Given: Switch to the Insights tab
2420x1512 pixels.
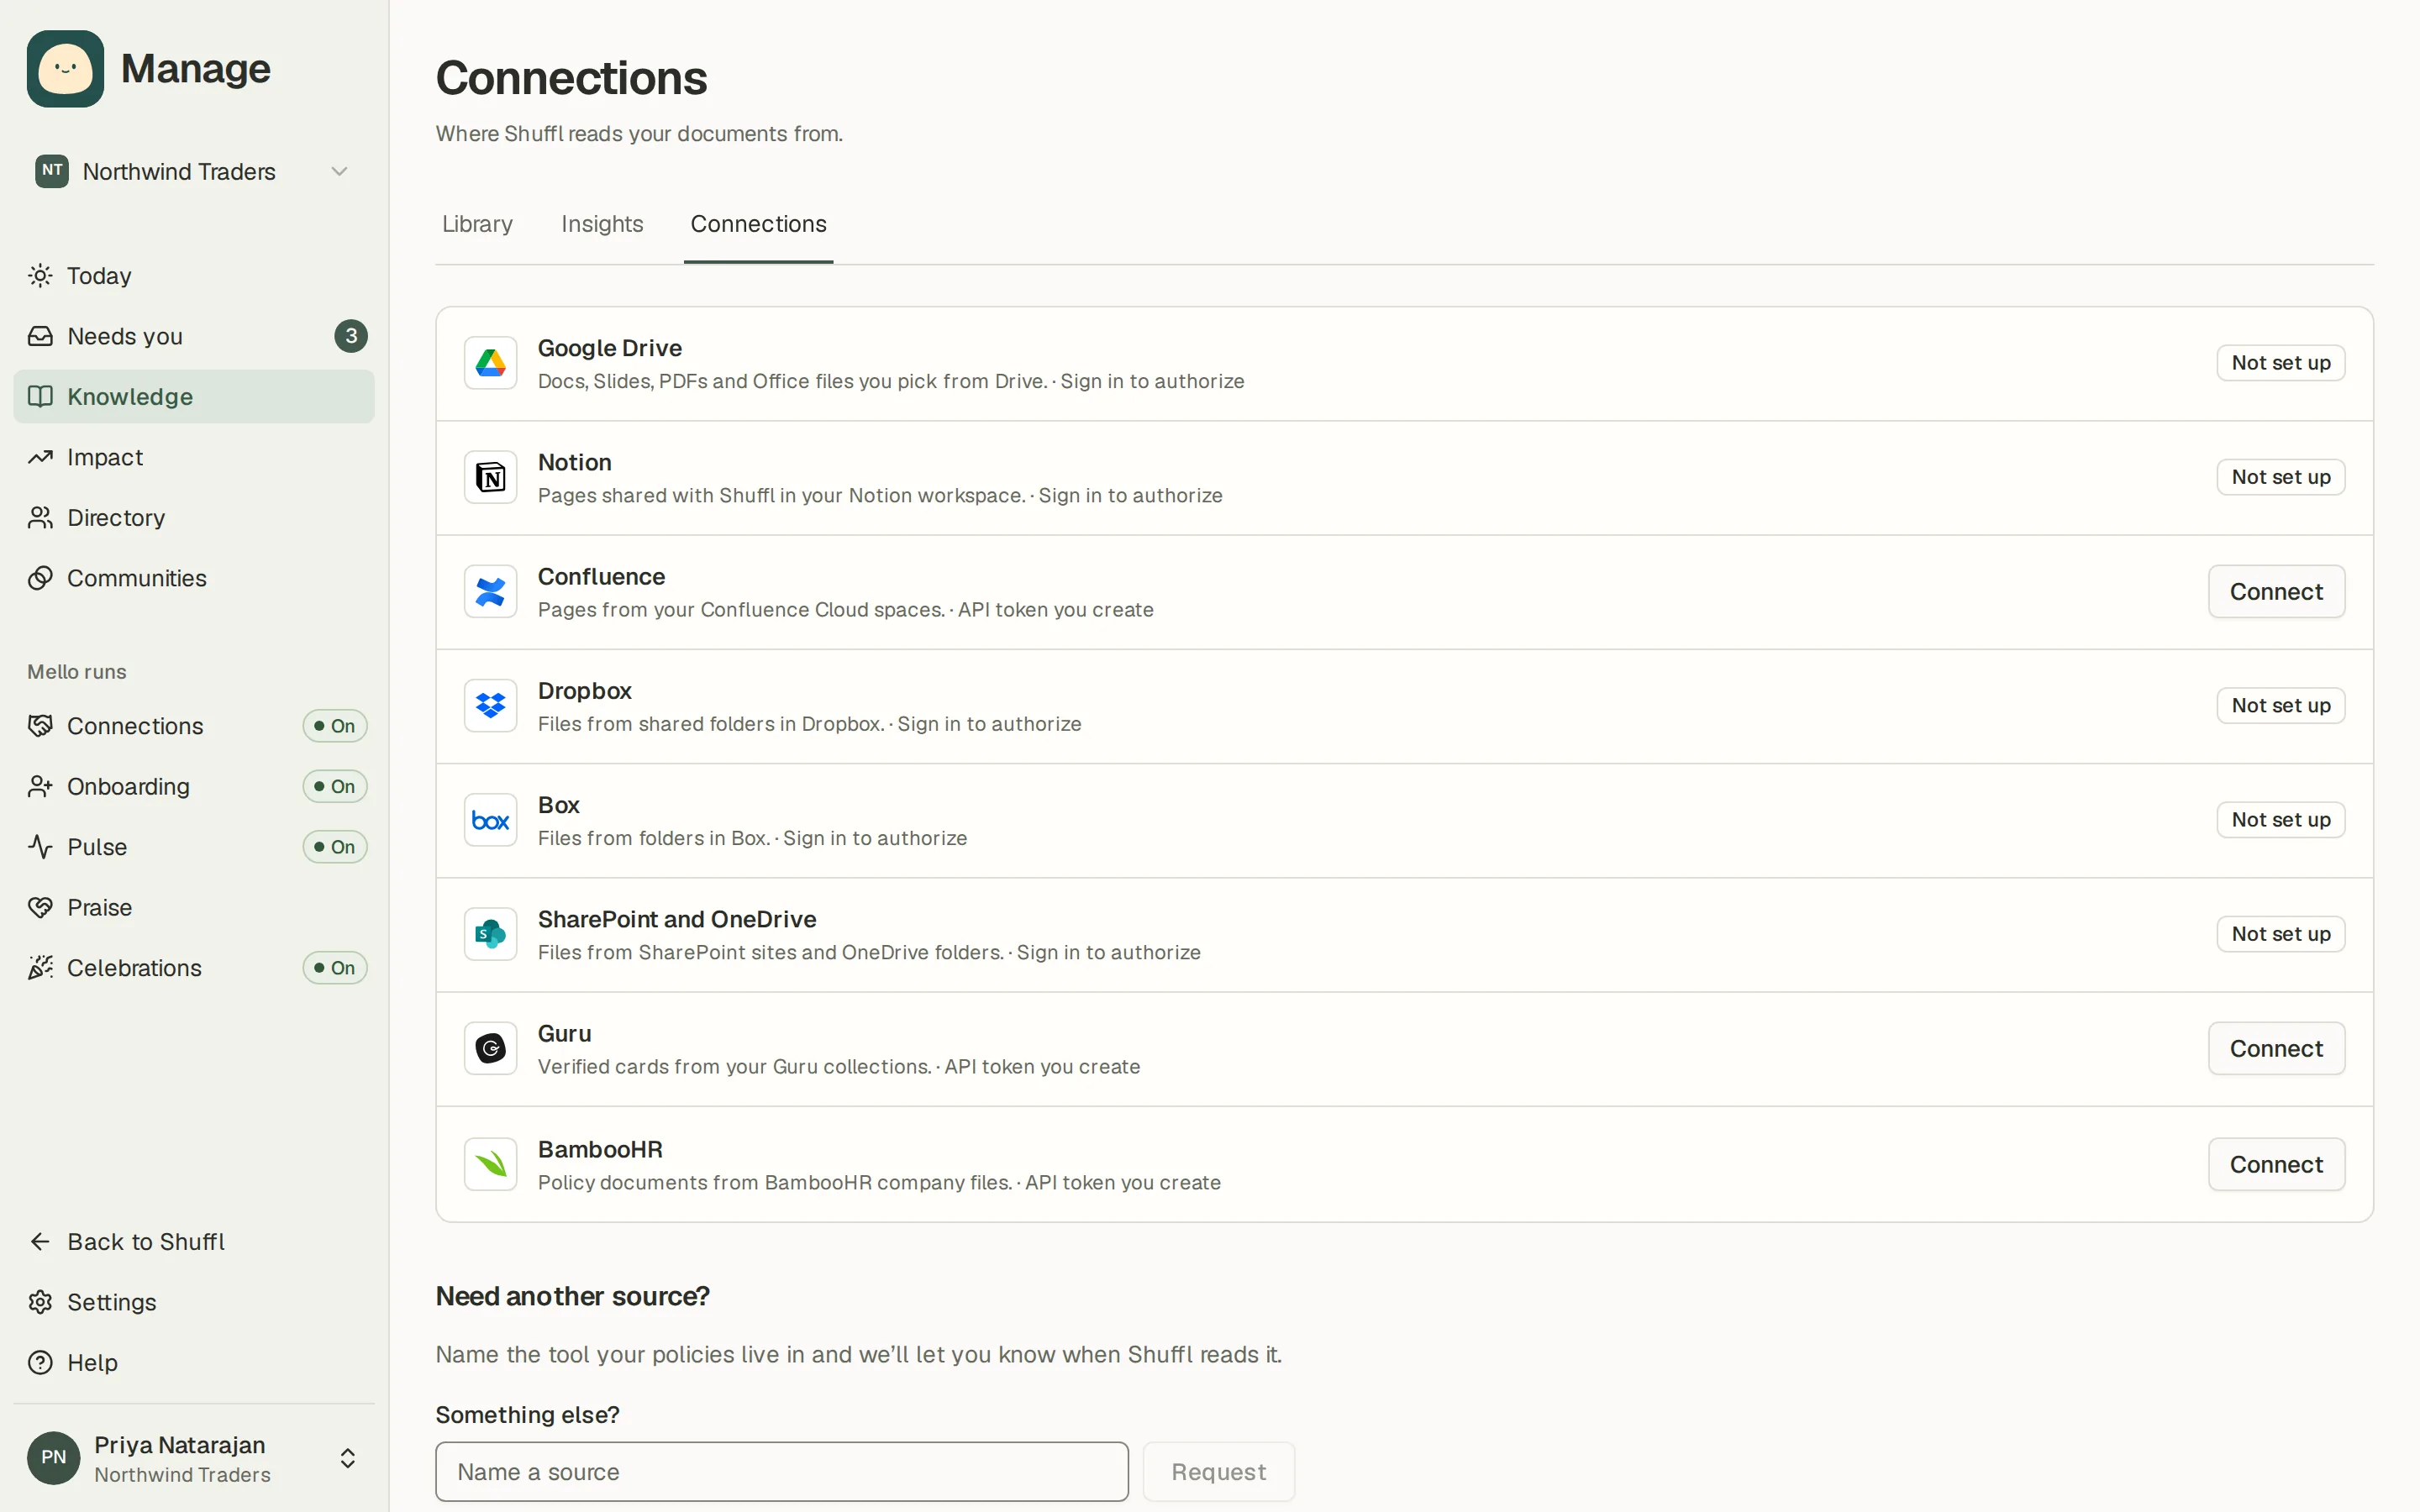Looking at the screenshot, I should coord(602,224).
